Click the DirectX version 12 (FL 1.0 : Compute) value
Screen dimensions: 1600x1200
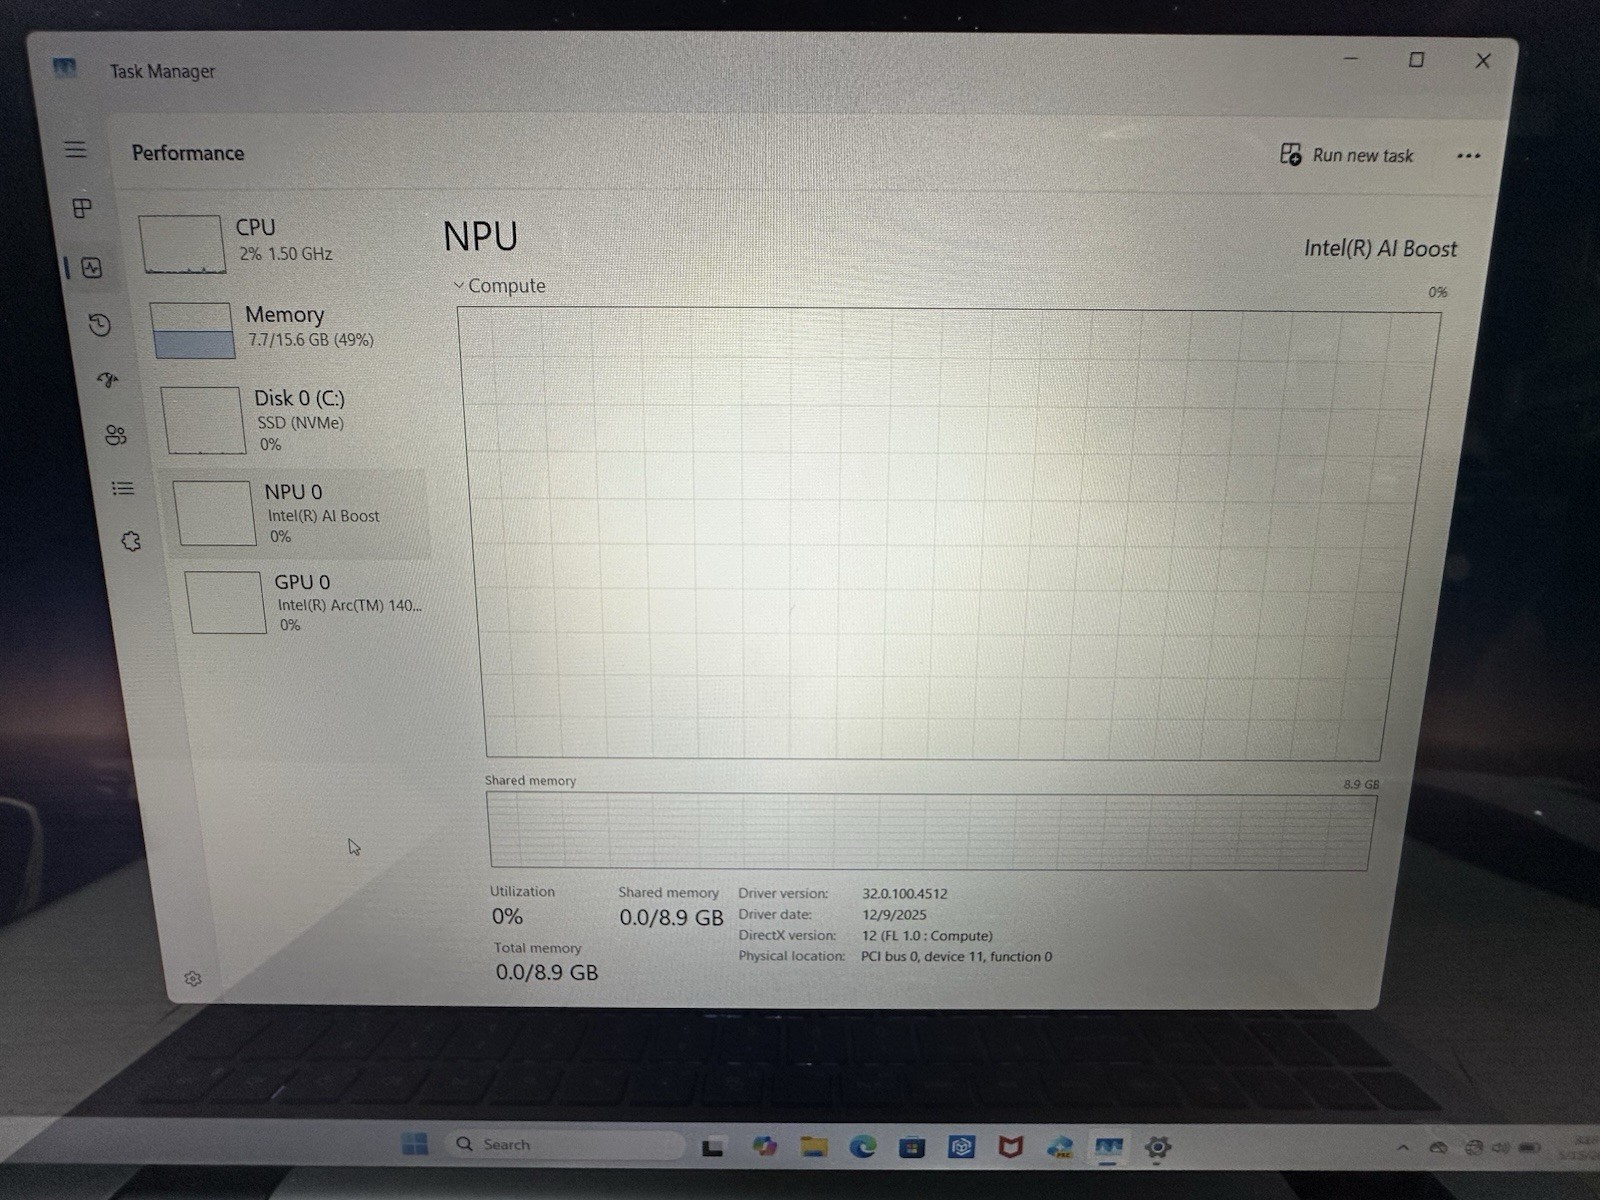click(927, 936)
